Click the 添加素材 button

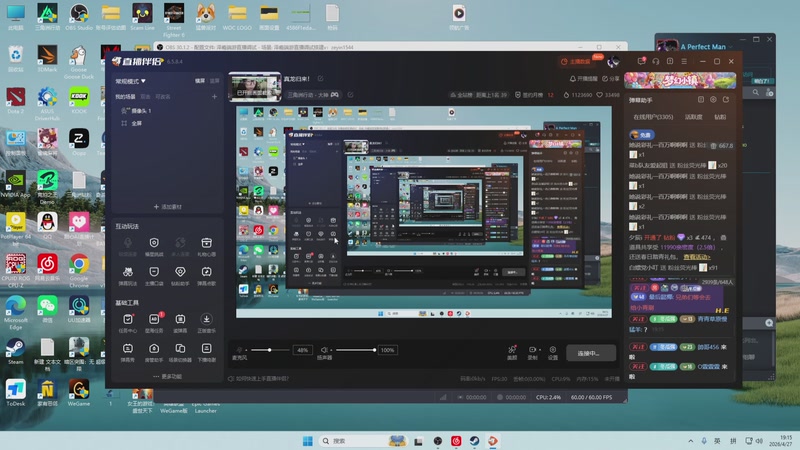[168, 207]
